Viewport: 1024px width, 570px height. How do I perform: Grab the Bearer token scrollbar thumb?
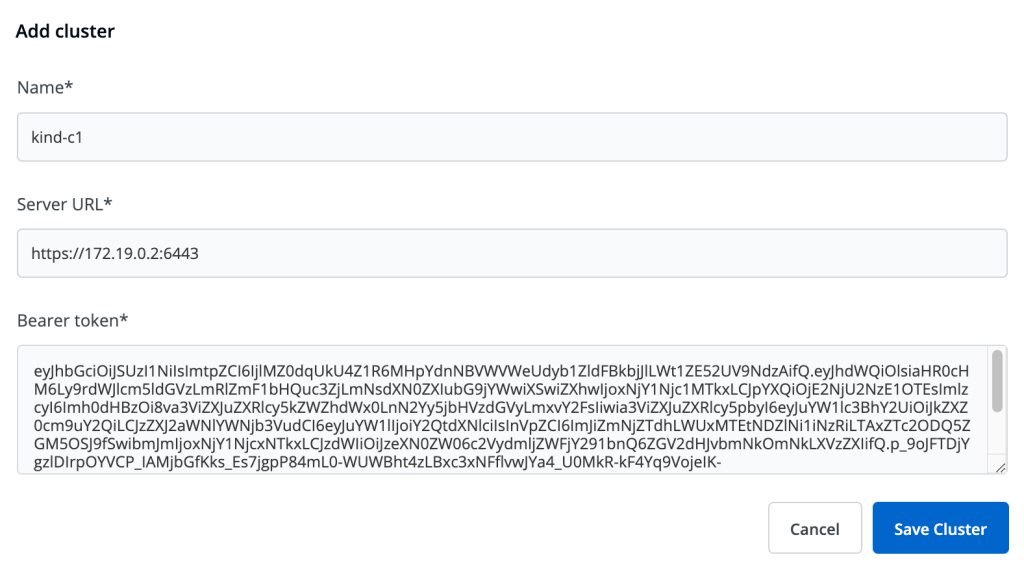pos(996,381)
